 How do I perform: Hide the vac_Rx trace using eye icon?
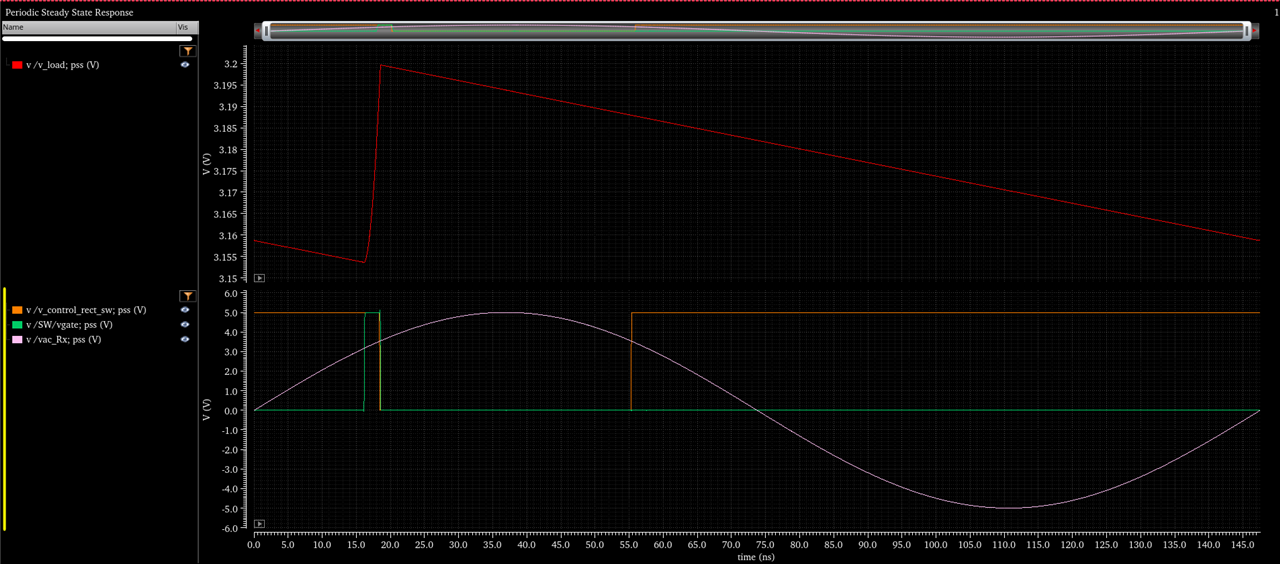click(185, 340)
